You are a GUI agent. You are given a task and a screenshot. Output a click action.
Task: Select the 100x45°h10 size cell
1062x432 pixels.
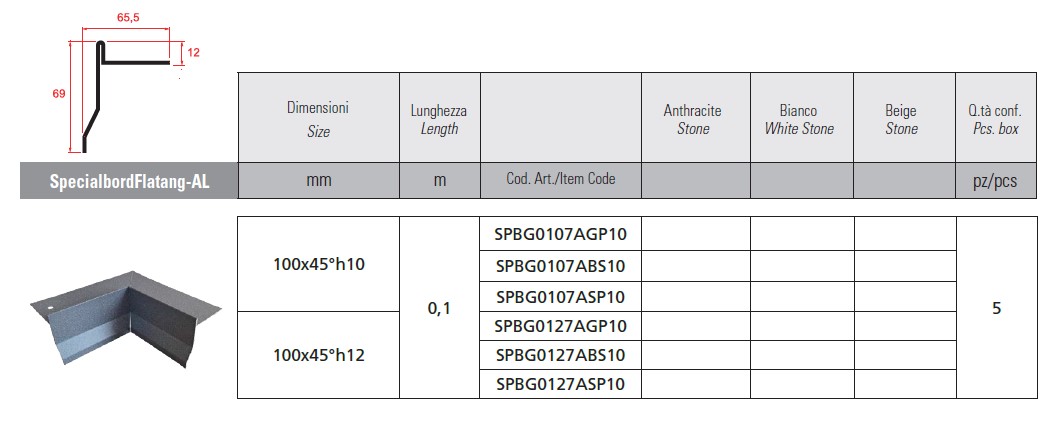point(318,264)
